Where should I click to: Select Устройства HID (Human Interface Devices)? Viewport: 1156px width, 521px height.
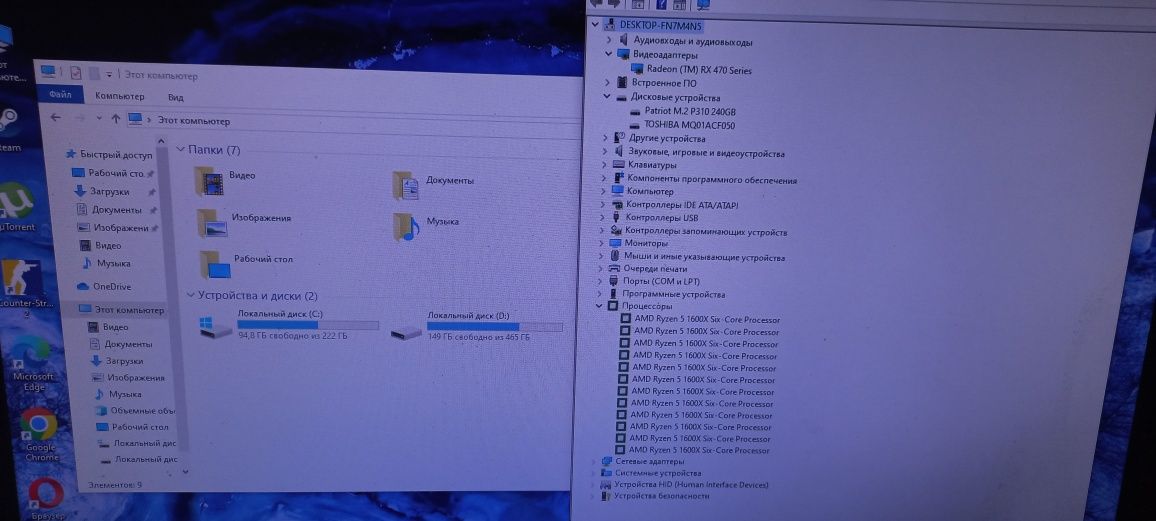pyautogui.click(x=691, y=485)
